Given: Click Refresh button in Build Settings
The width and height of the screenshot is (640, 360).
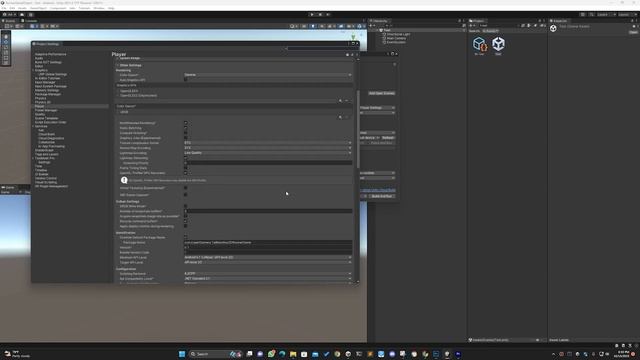Looking at the screenshot, I should 388,138.
